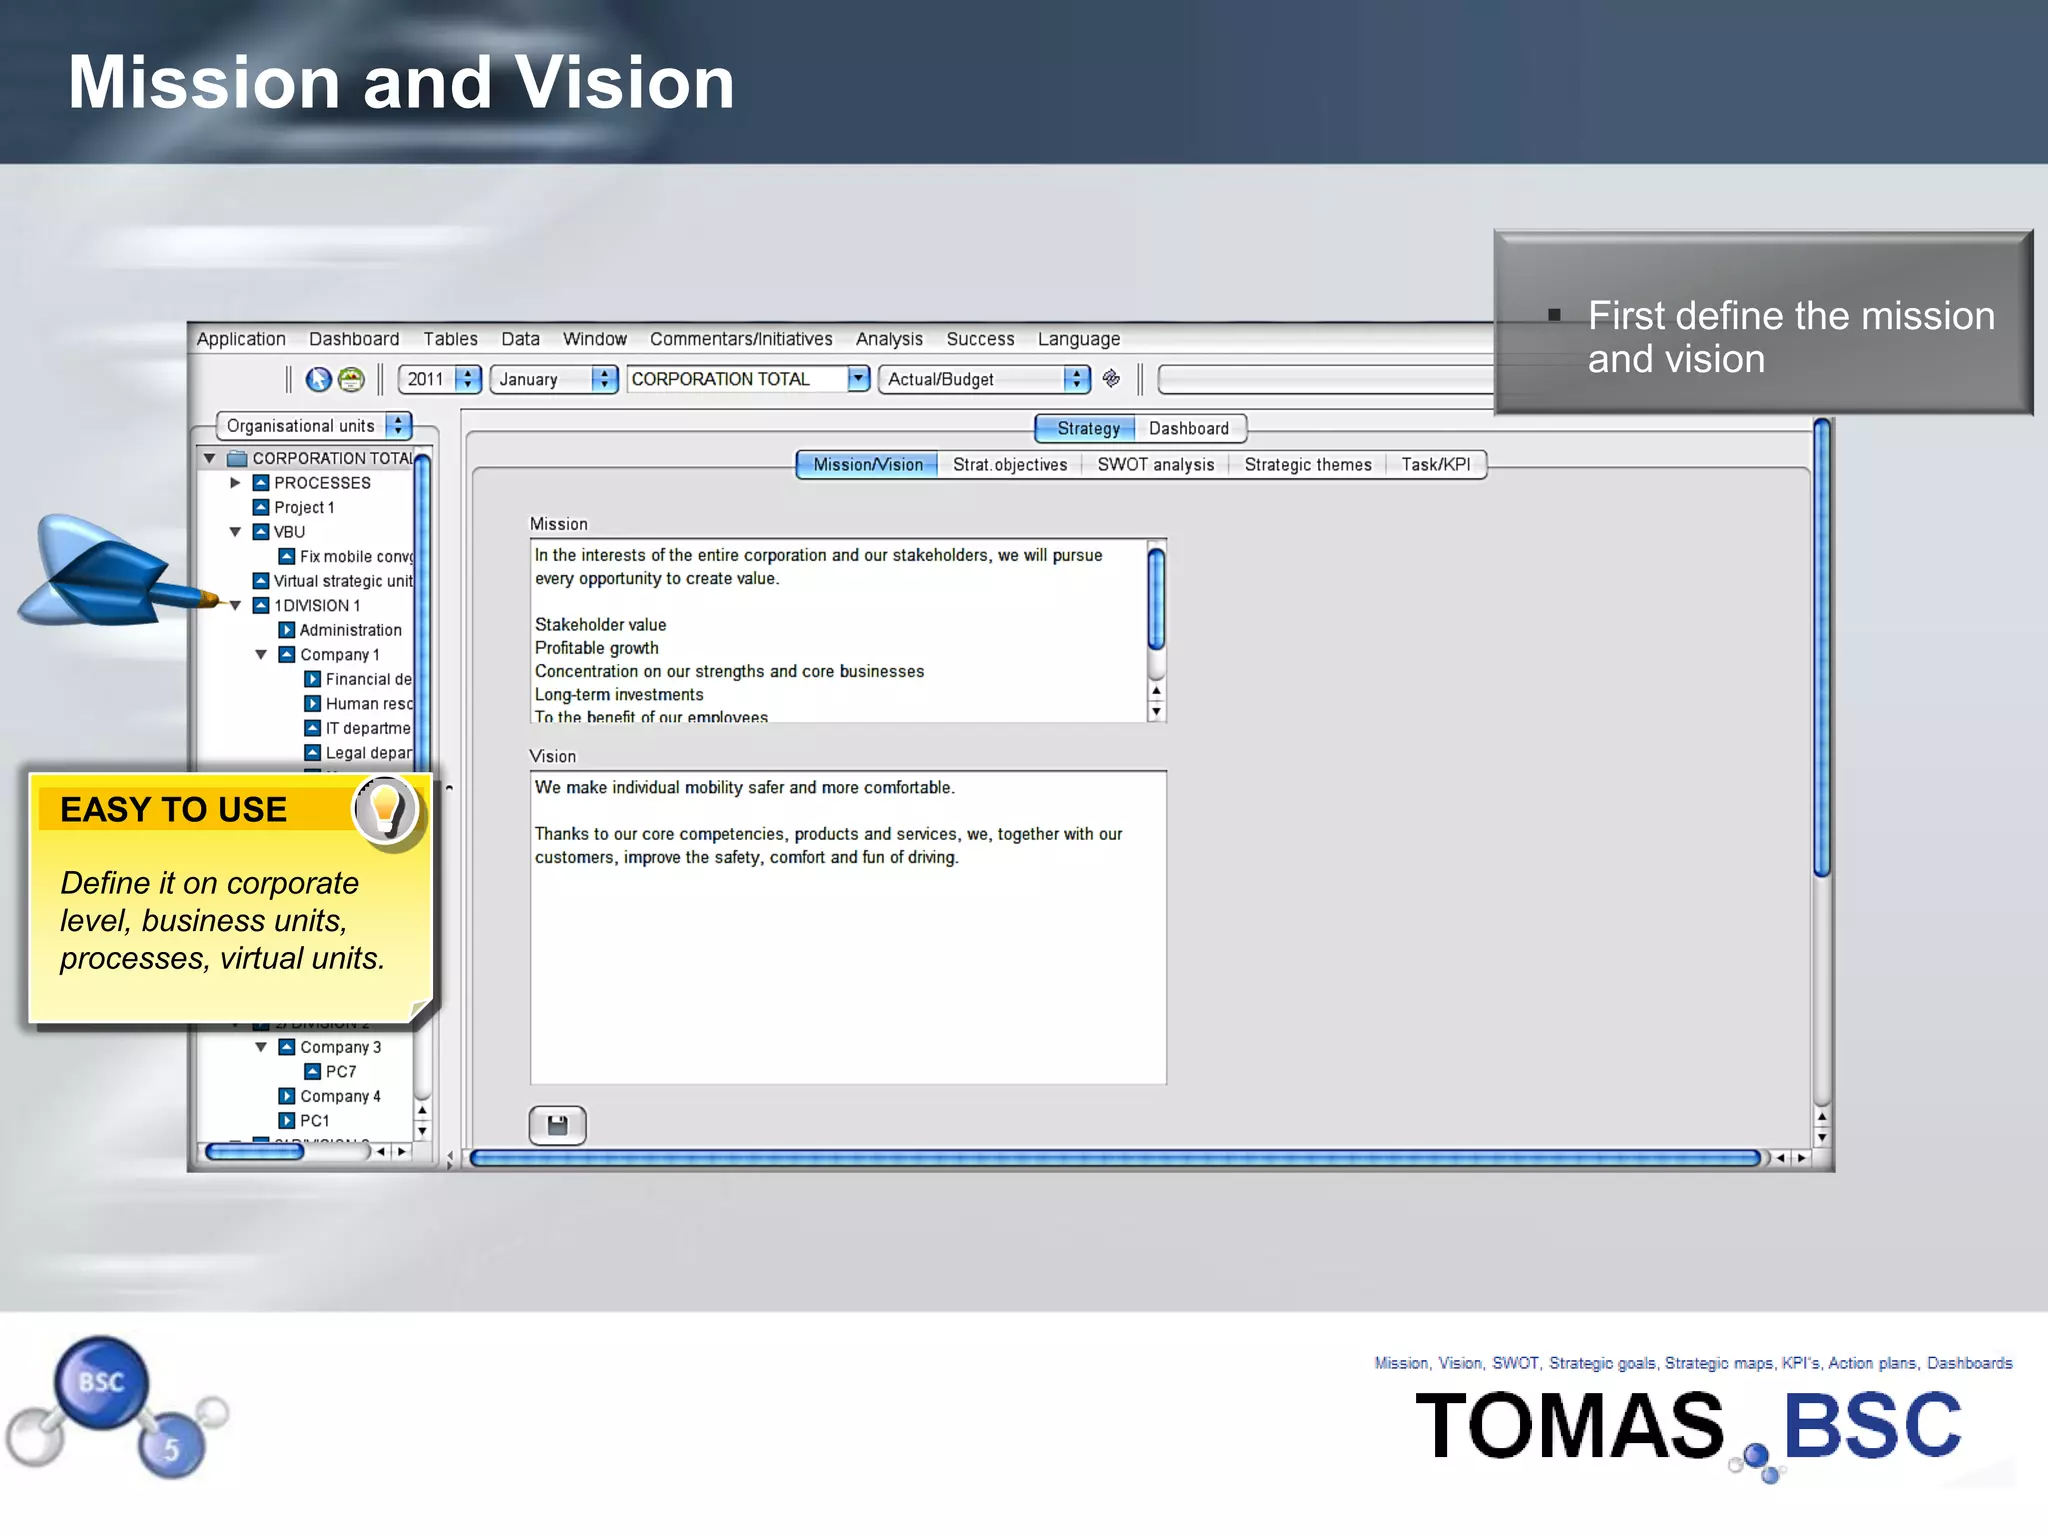The width and height of the screenshot is (2048, 1536).
Task: Click the tree panel horizontal scrollbar
Action: click(x=254, y=1152)
